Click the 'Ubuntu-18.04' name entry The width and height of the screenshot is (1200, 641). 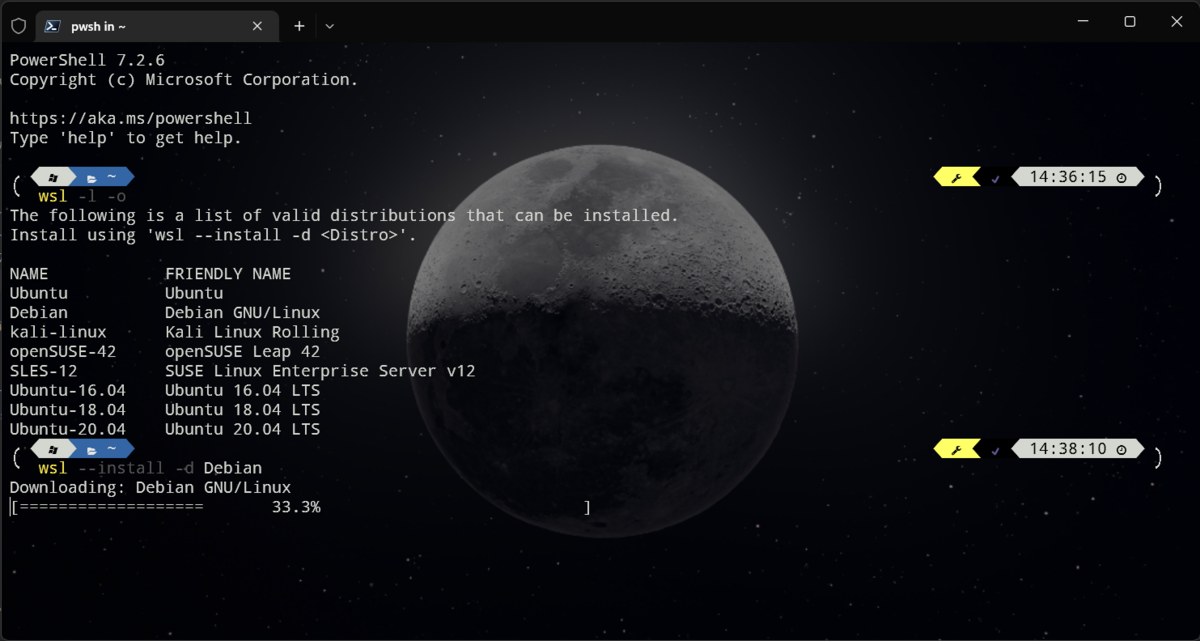coord(68,410)
